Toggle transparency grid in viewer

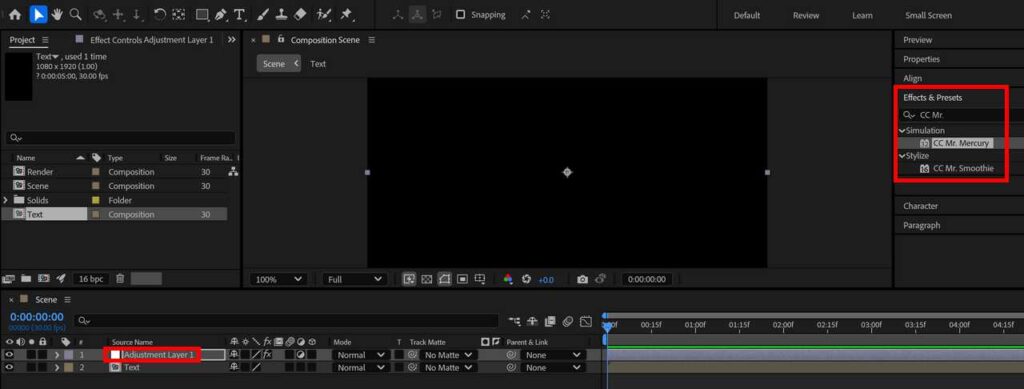(427, 279)
